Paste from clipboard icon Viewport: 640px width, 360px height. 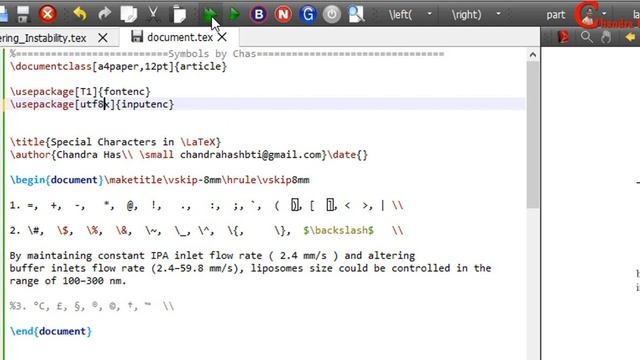[x=178, y=14]
